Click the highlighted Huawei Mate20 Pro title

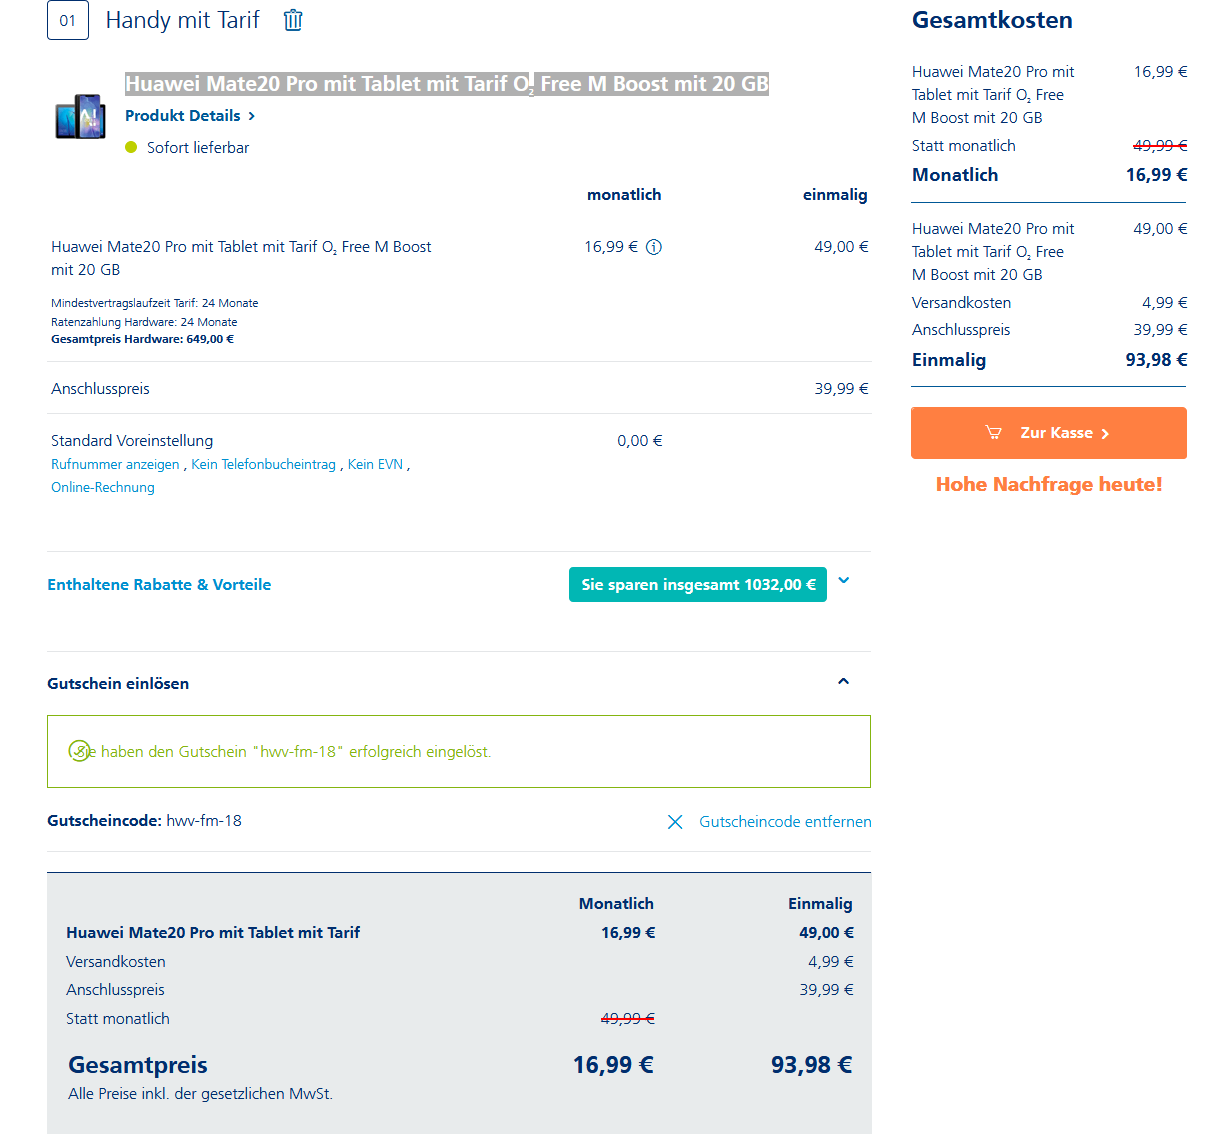point(446,84)
